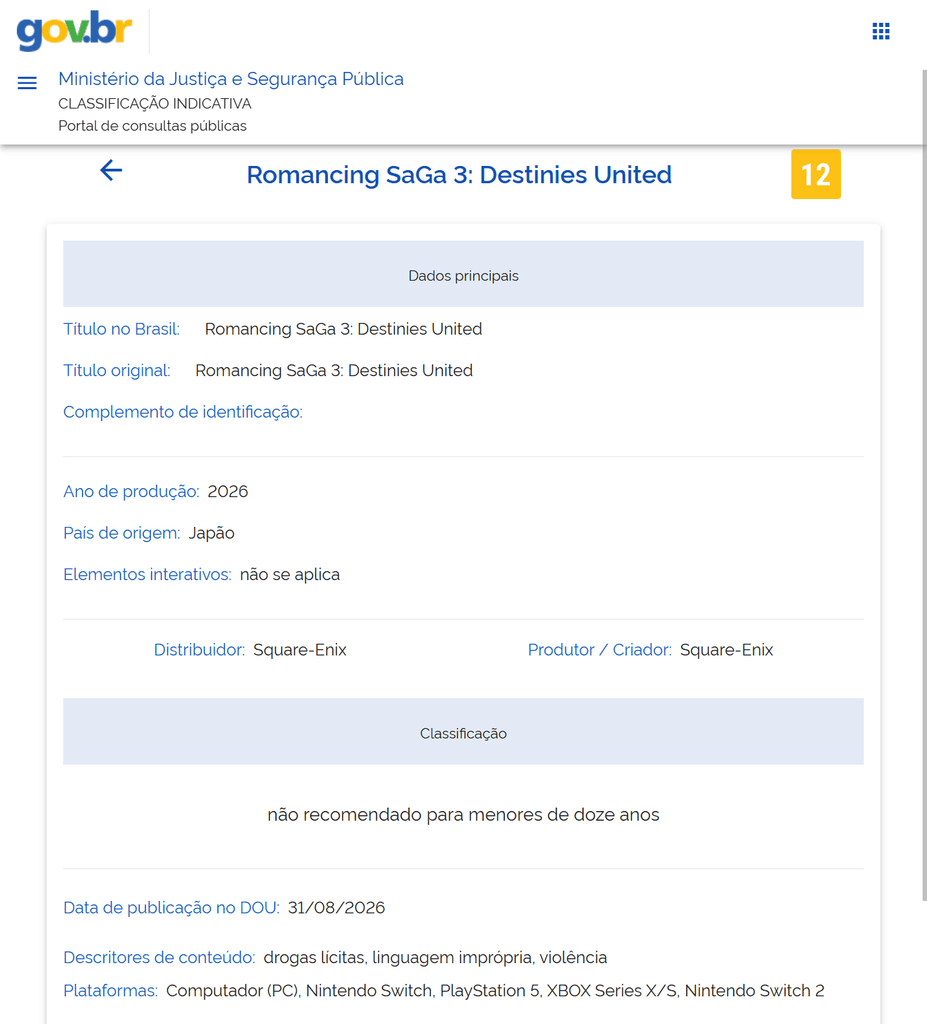Click the Descritores de conteúdo label
927x1024 pixels.
coord(159,957)
